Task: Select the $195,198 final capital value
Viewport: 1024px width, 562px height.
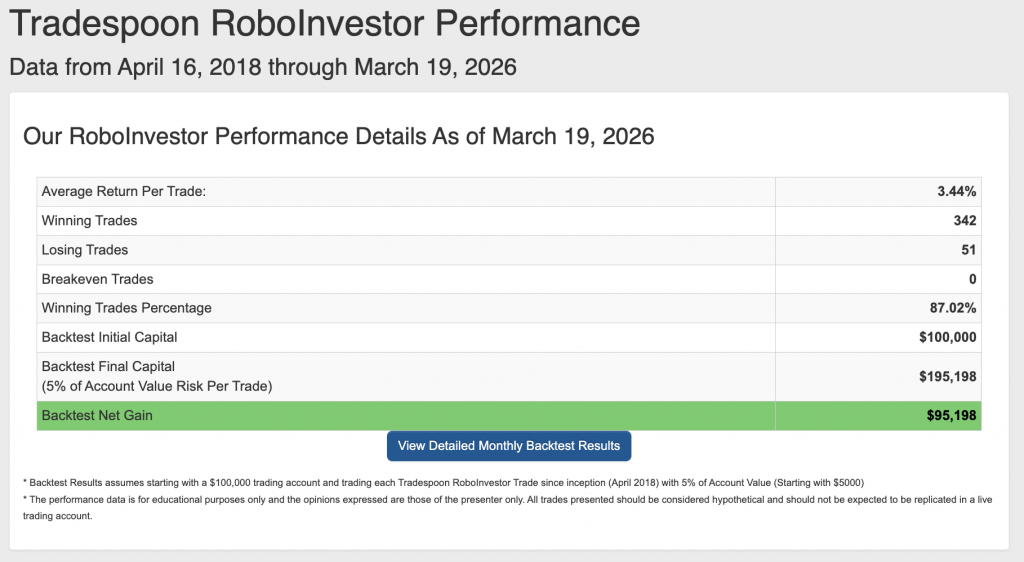Action: coord(948,377)
